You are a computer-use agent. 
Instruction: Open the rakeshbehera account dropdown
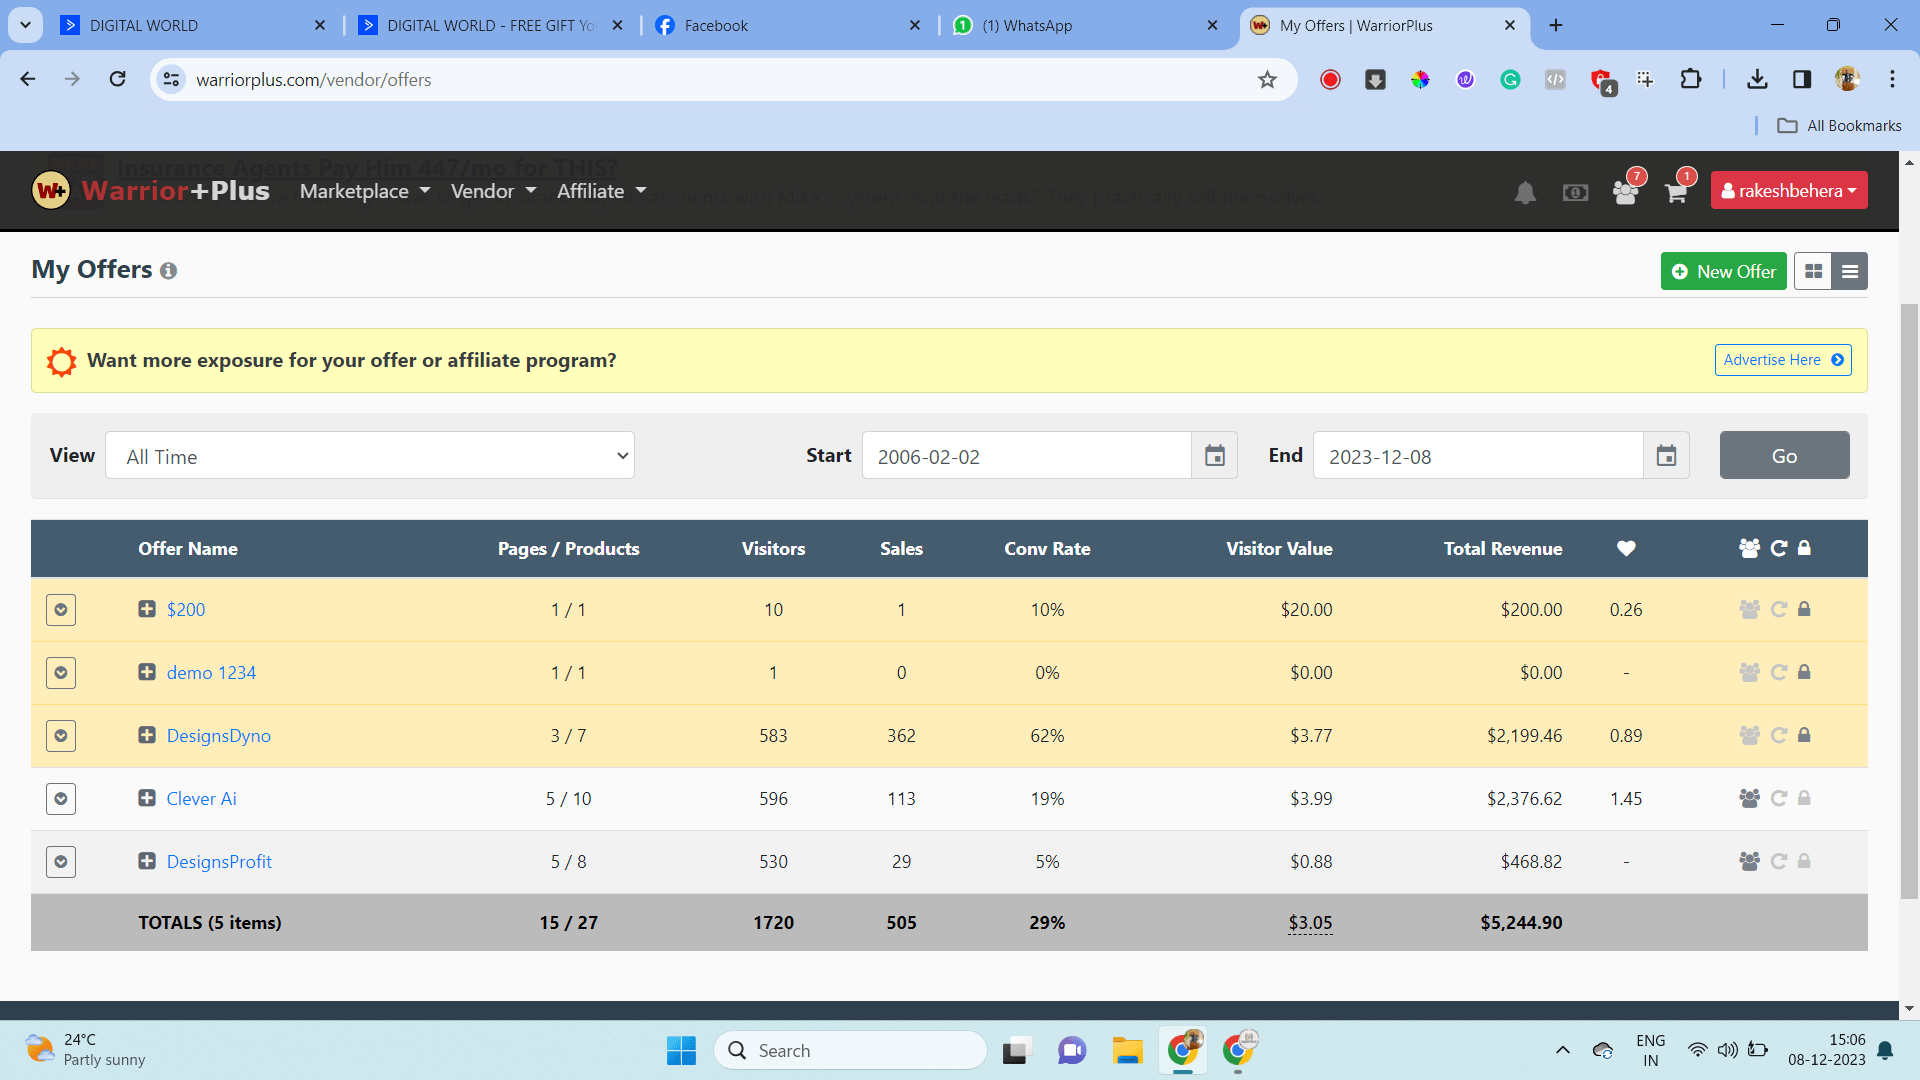tap(1789, 191)
